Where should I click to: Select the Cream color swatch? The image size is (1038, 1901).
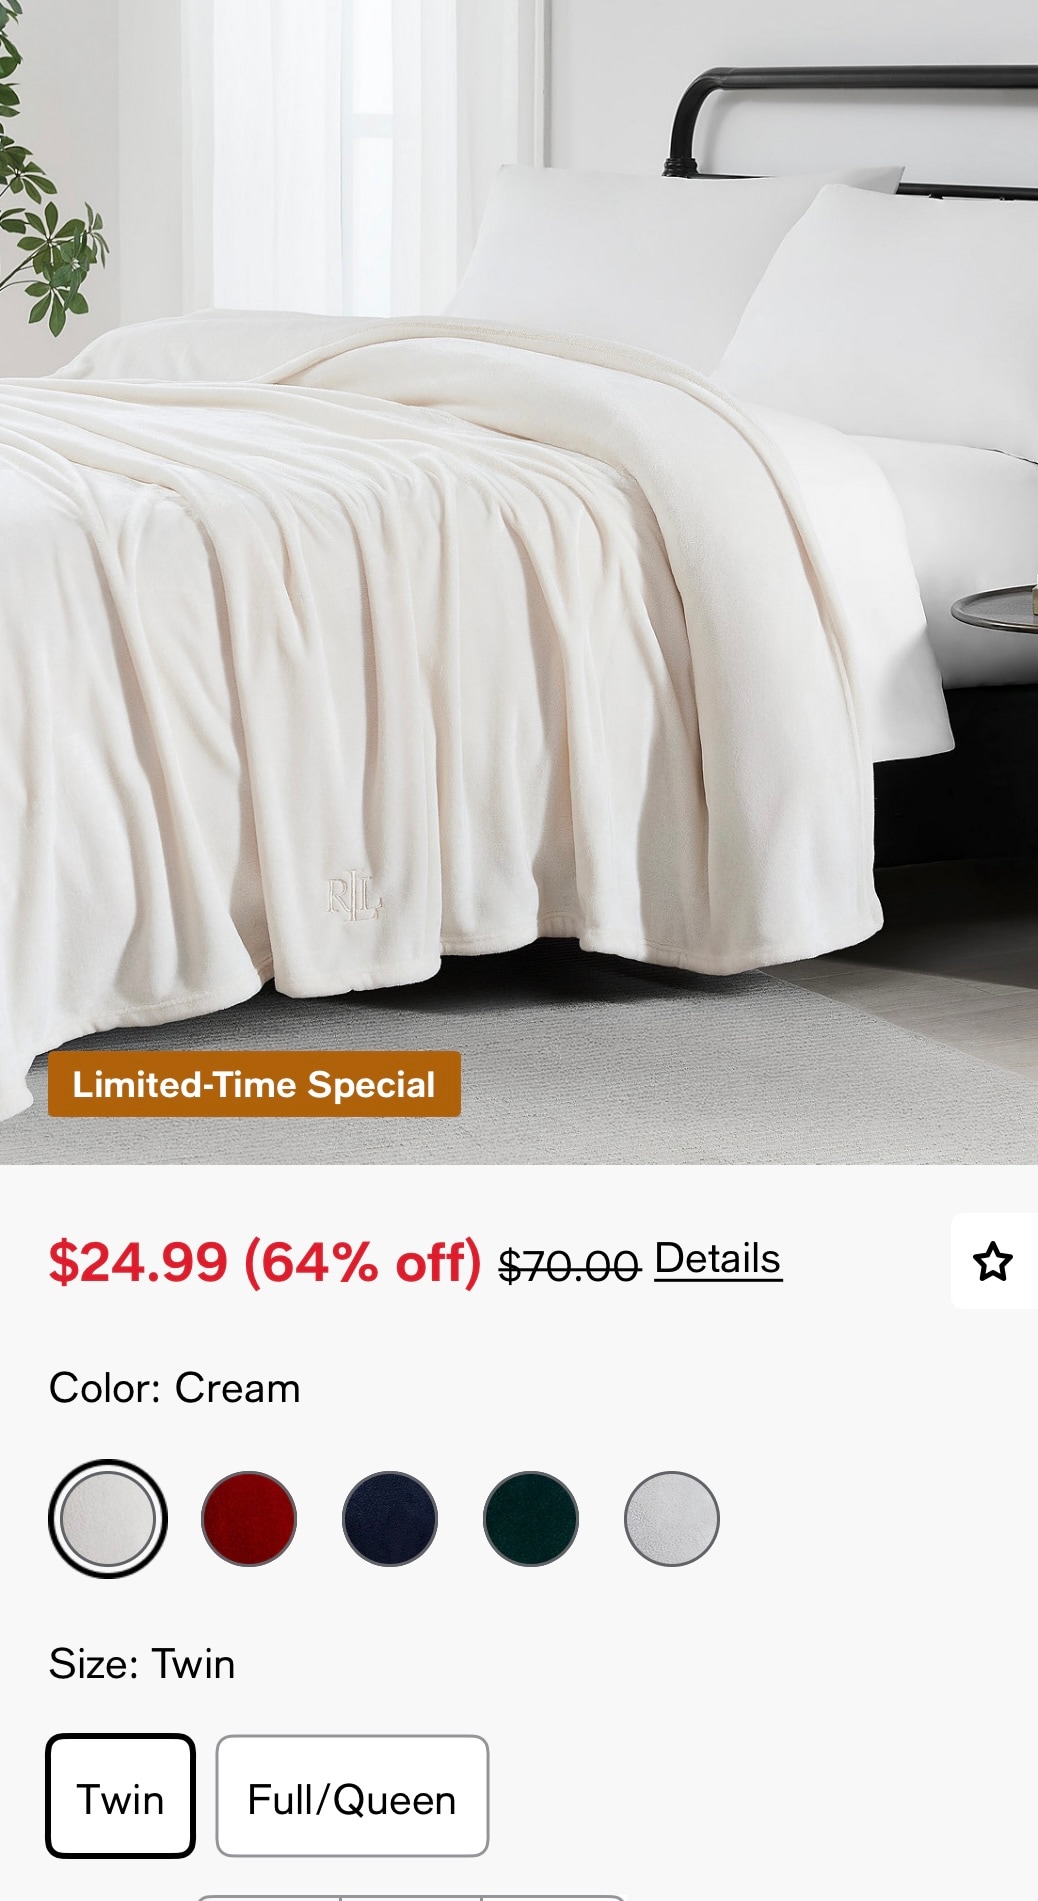(x=108, y=1519)
